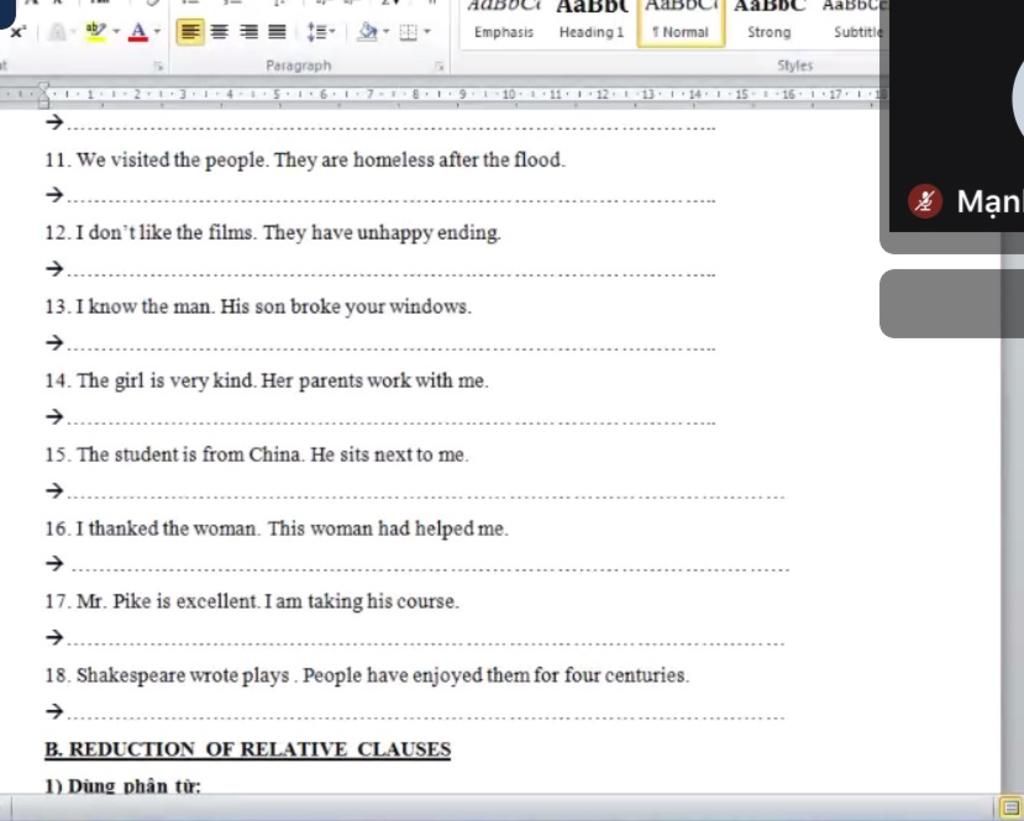Click sentence 16 'I thanked the woman'
Screen dimensions: 1024x821
coord(276,528)
